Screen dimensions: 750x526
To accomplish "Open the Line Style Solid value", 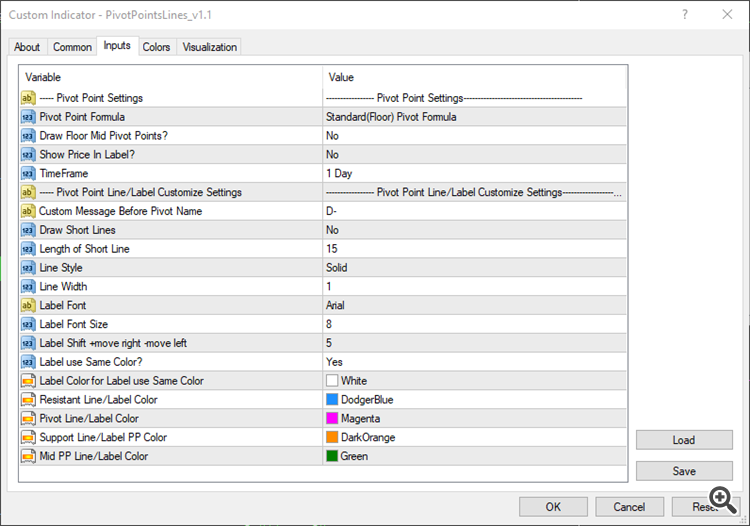I will 474,268.
